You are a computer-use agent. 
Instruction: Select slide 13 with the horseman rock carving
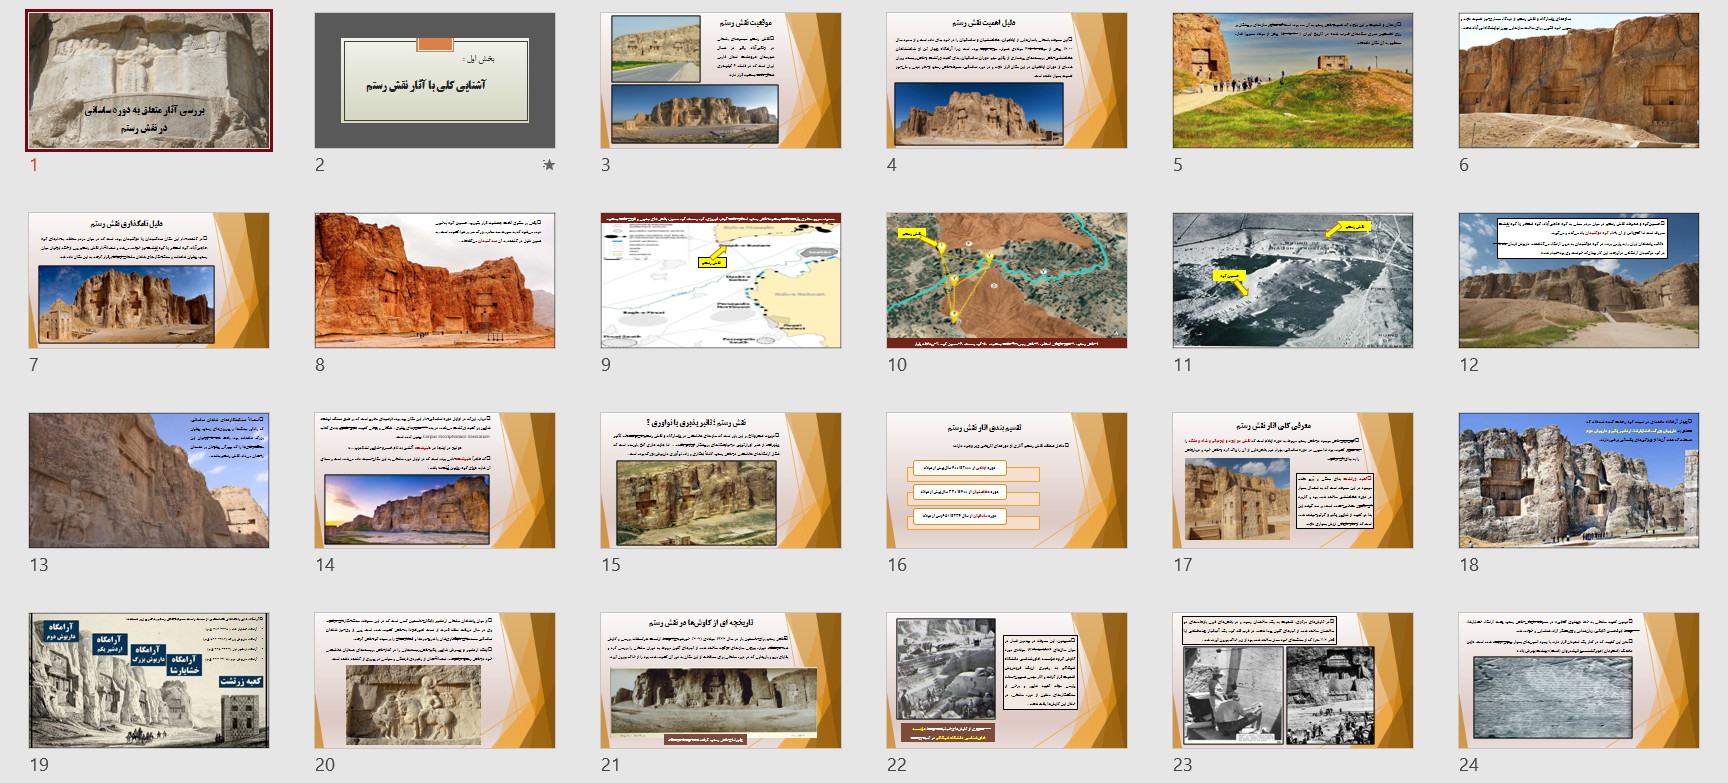click(x=149, y=480)
